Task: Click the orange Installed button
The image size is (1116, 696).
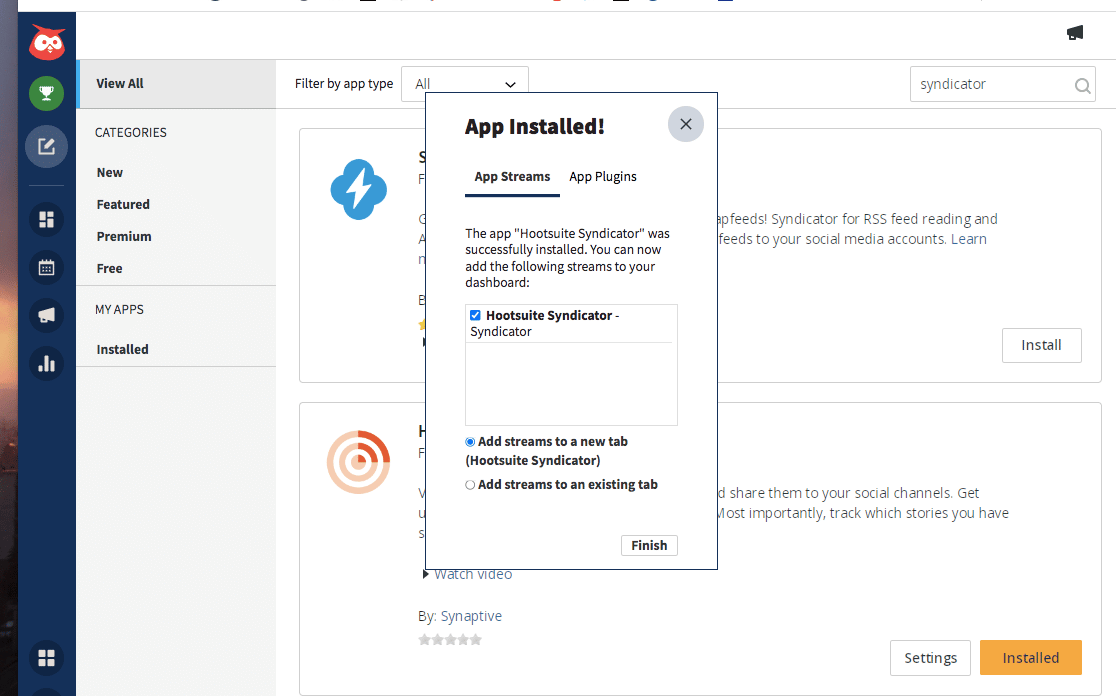Action: coord(1031,658)
